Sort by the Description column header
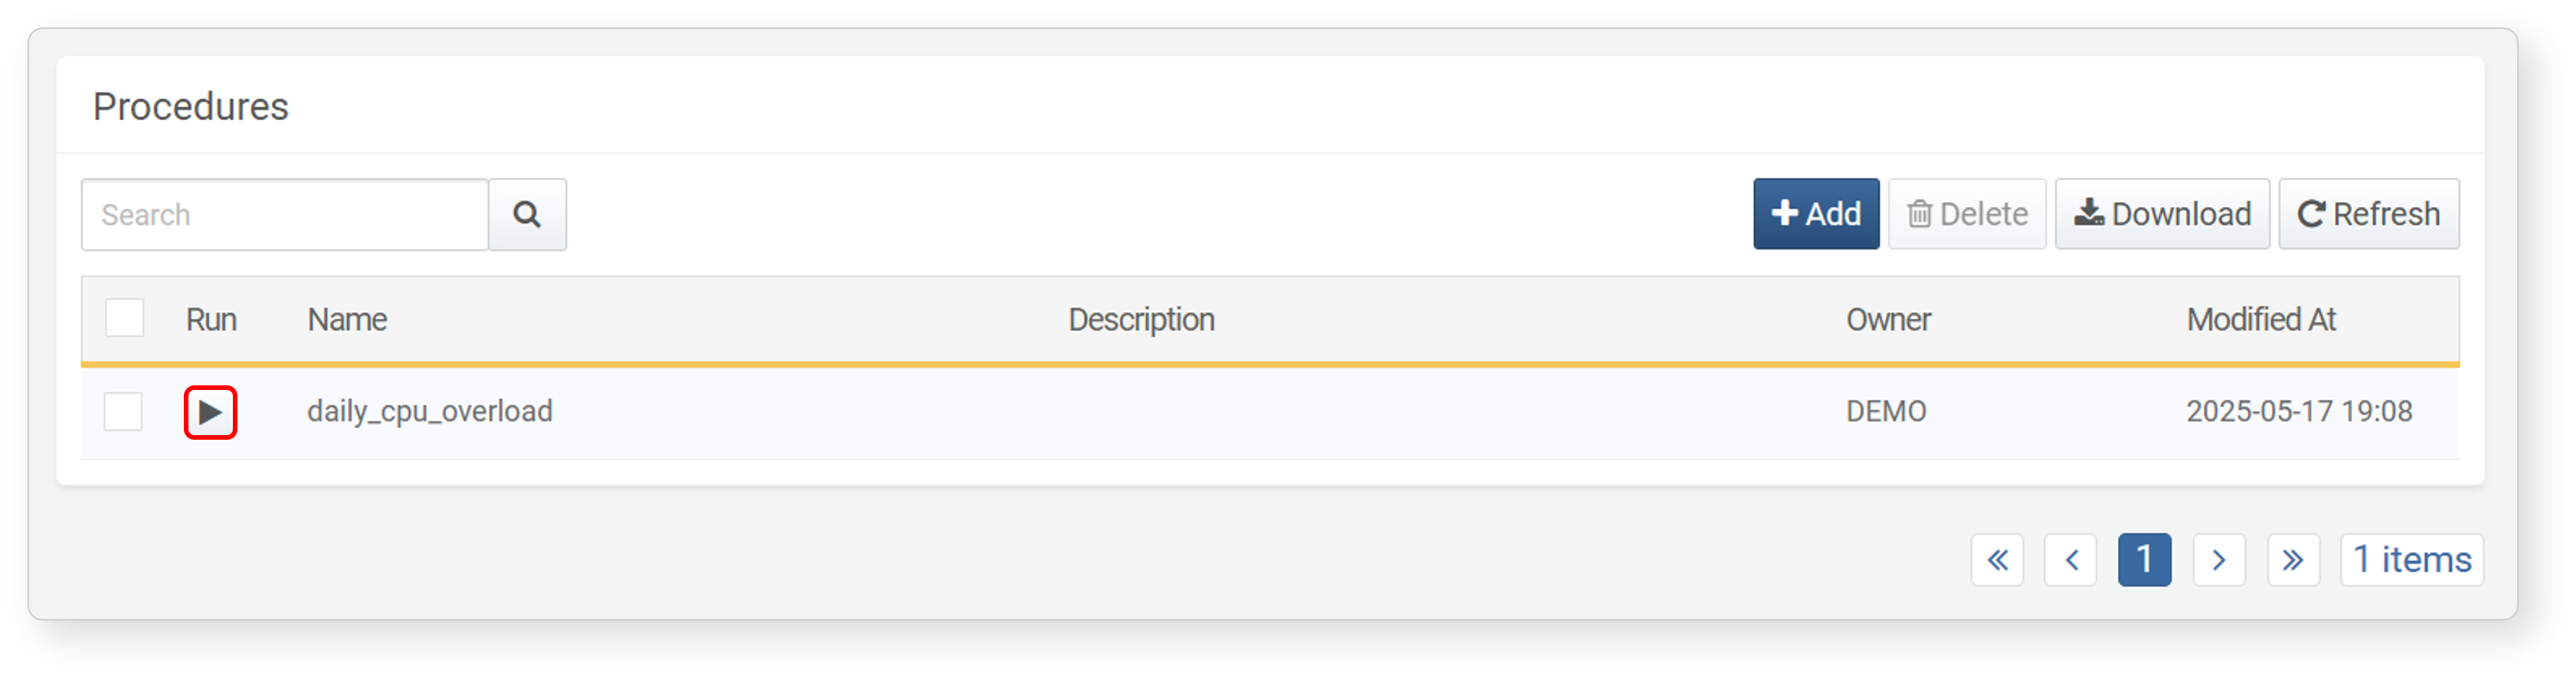2576x678 pixels. [x=1141, y=319]
